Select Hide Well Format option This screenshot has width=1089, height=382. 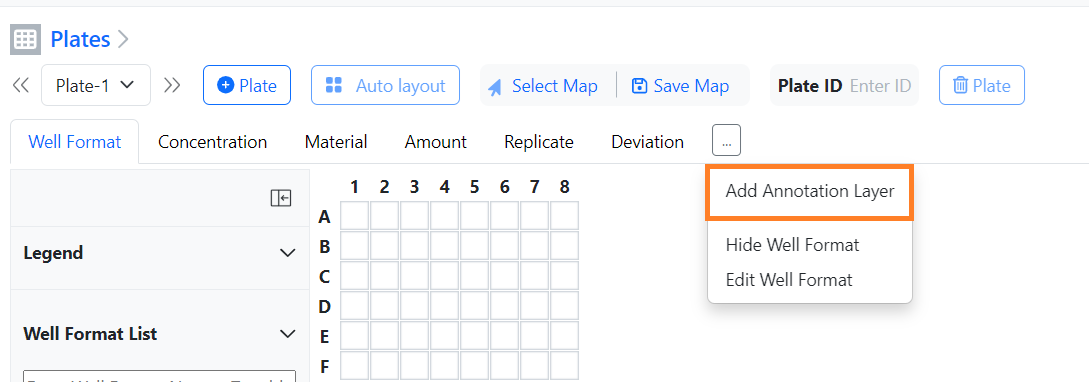(792, 245)
